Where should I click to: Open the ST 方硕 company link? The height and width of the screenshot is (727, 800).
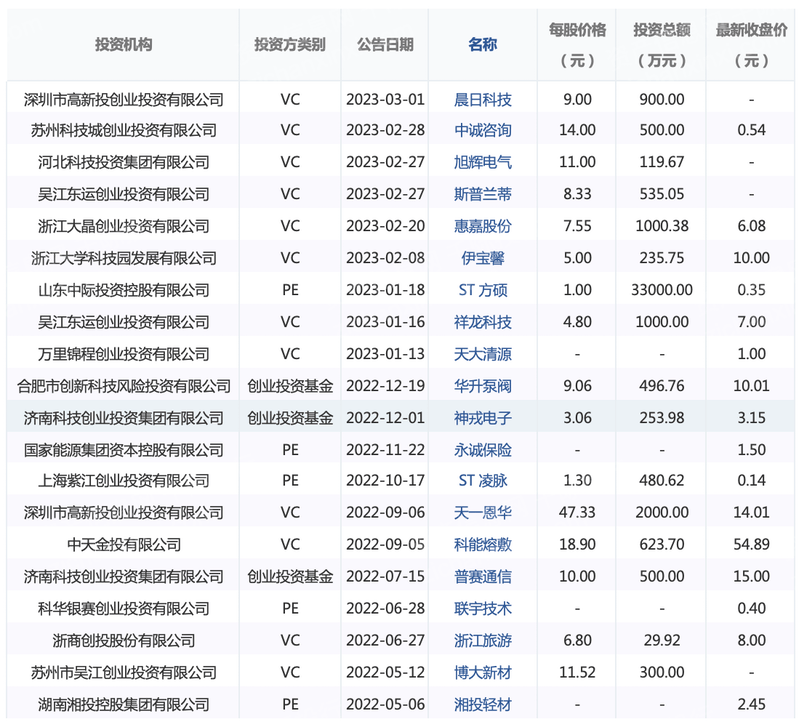pos(483,290)
